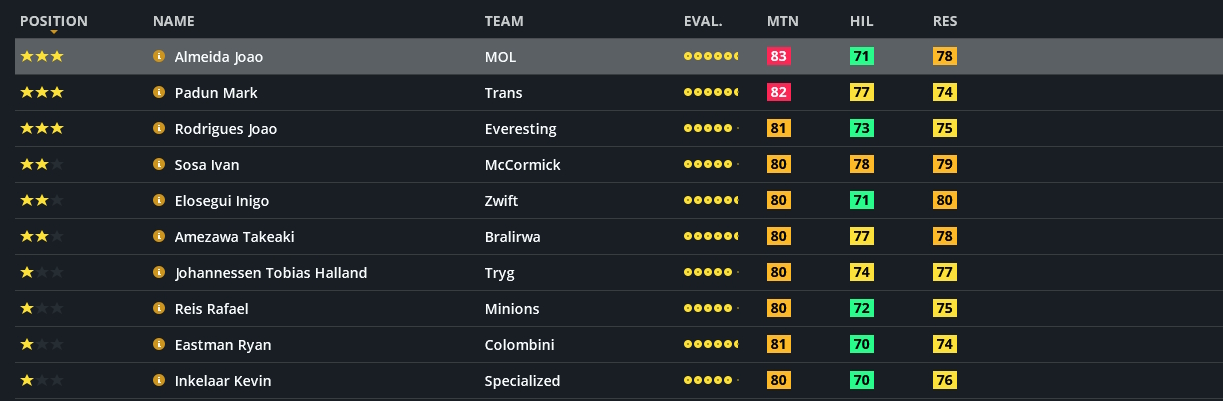Click info icon next to Rodrigues Joao
The image size is (1223, 401).
pos(158,129)
